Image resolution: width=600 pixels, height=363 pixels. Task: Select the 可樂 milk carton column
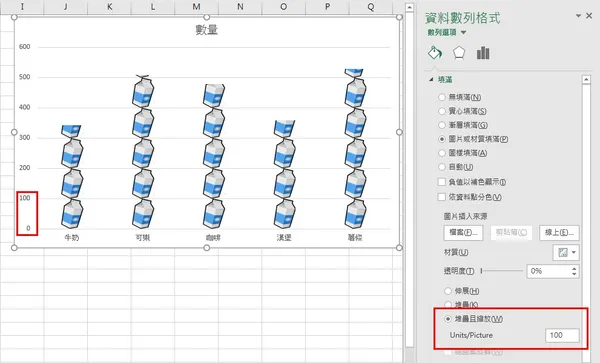tap(143, 152)
